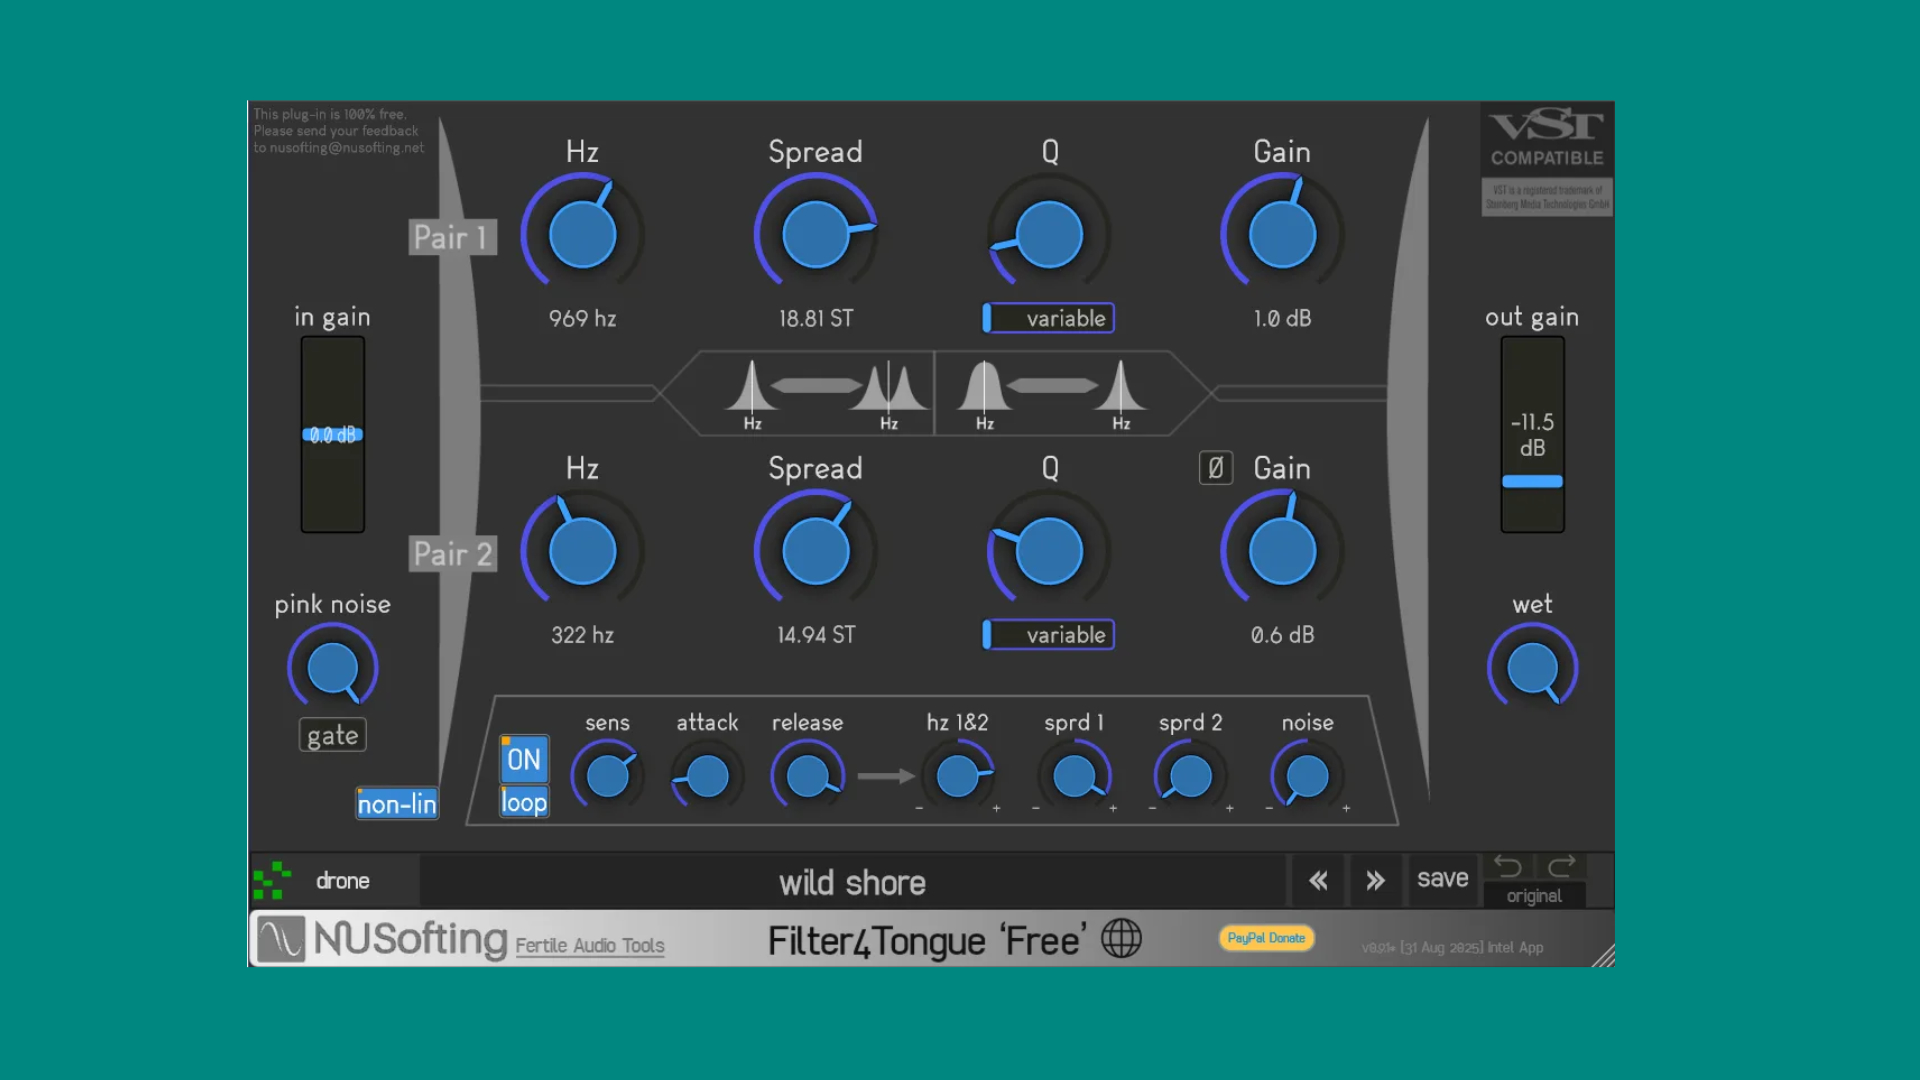Open the NUSofting website via globe icon

pyautogui.click(x=1121, y=940)
